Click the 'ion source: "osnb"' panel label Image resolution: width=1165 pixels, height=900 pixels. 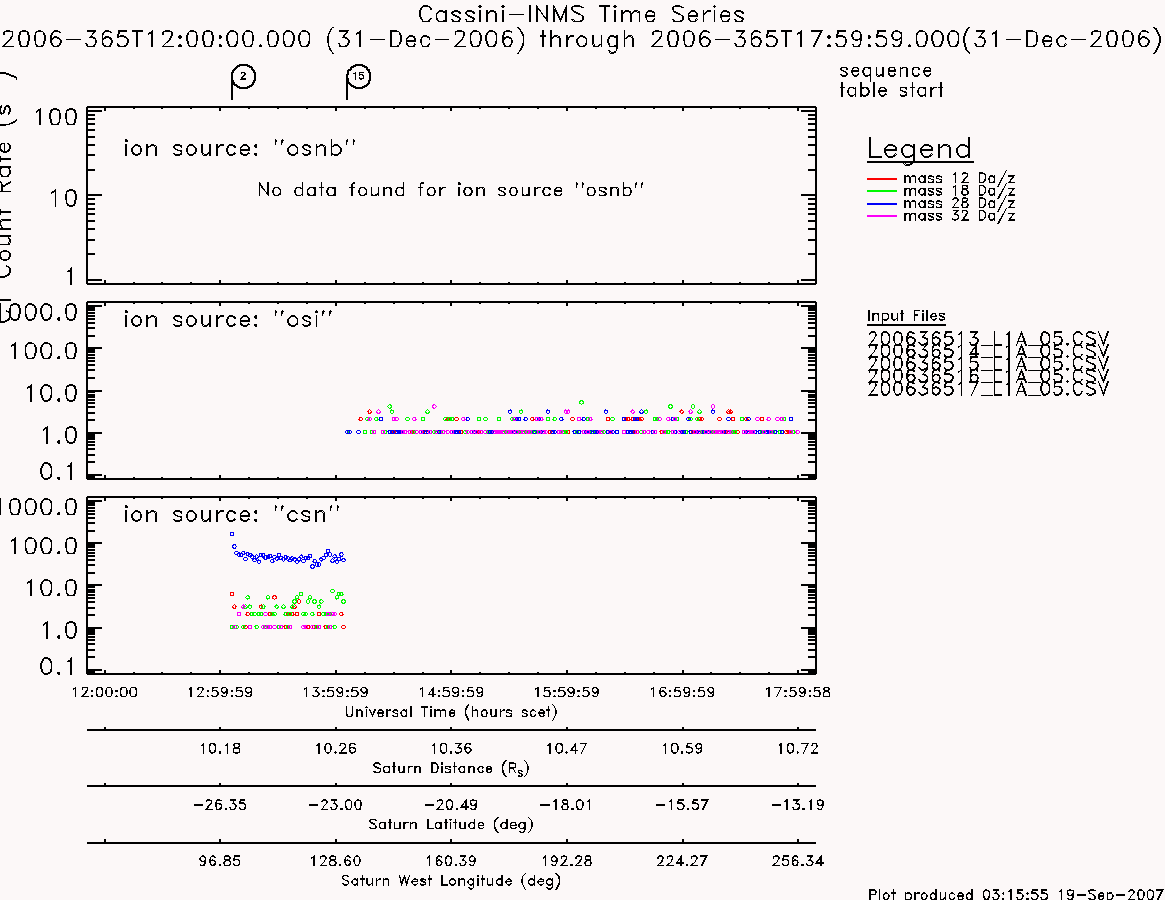point(239,149)
